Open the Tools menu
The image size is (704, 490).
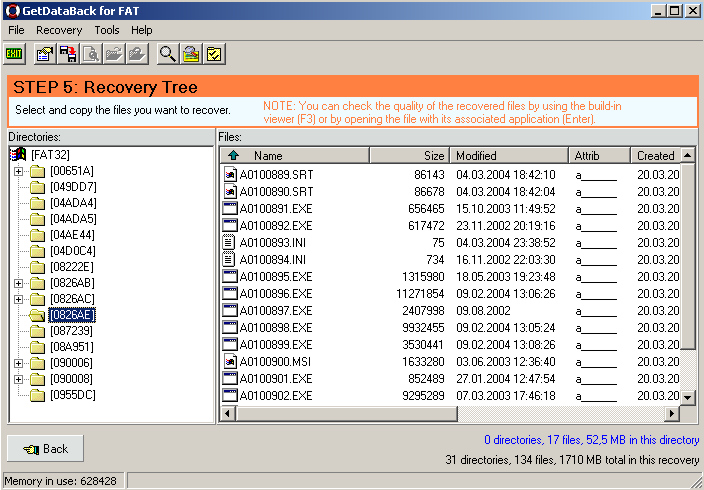106,30
